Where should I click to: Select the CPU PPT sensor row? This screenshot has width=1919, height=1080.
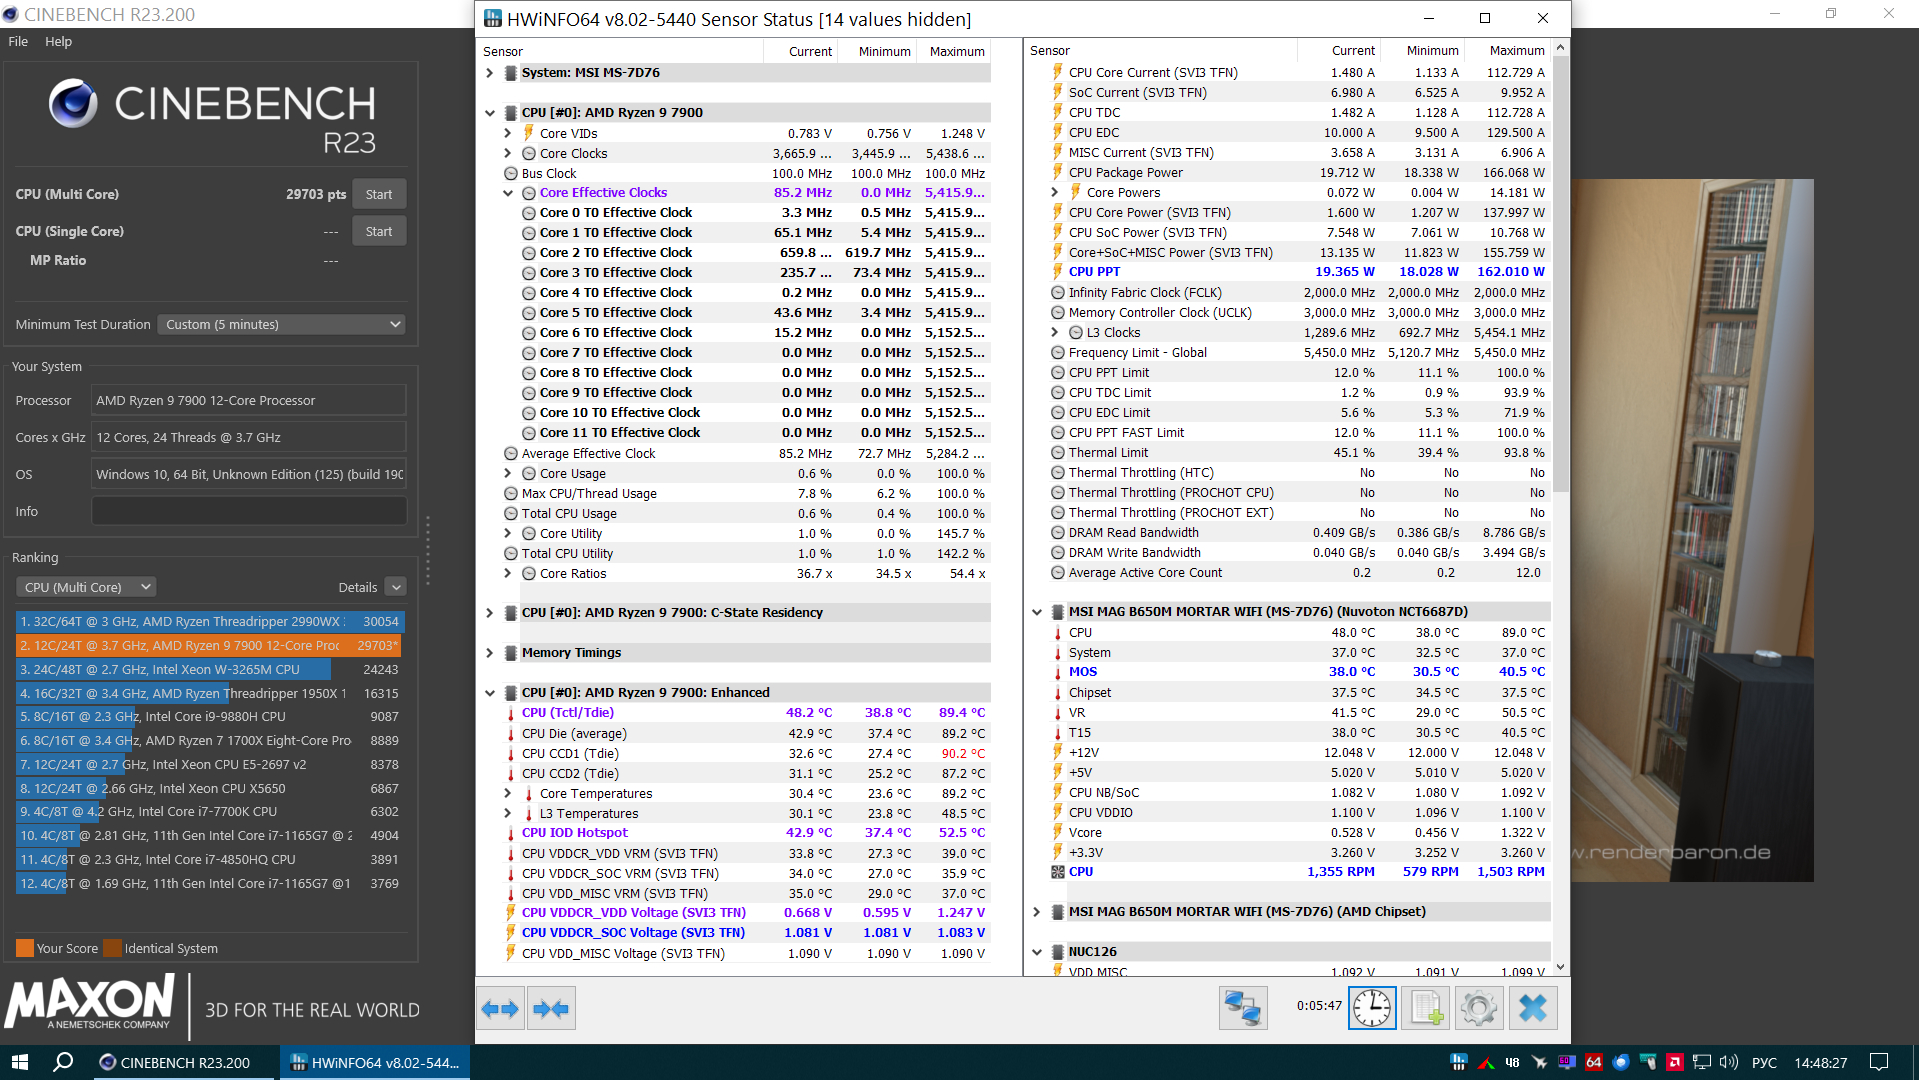tap(1298, 272)
